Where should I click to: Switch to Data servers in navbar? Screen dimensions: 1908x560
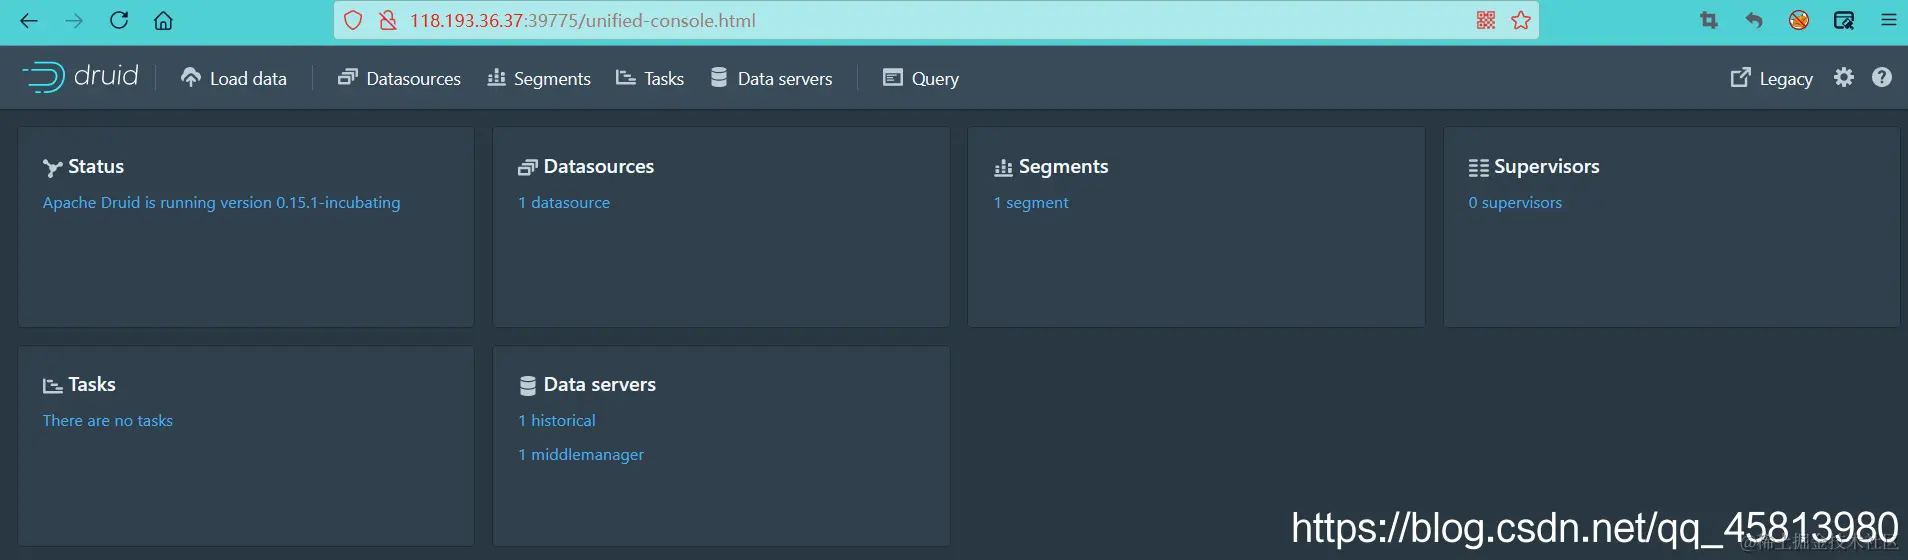(x=771, y=78)
